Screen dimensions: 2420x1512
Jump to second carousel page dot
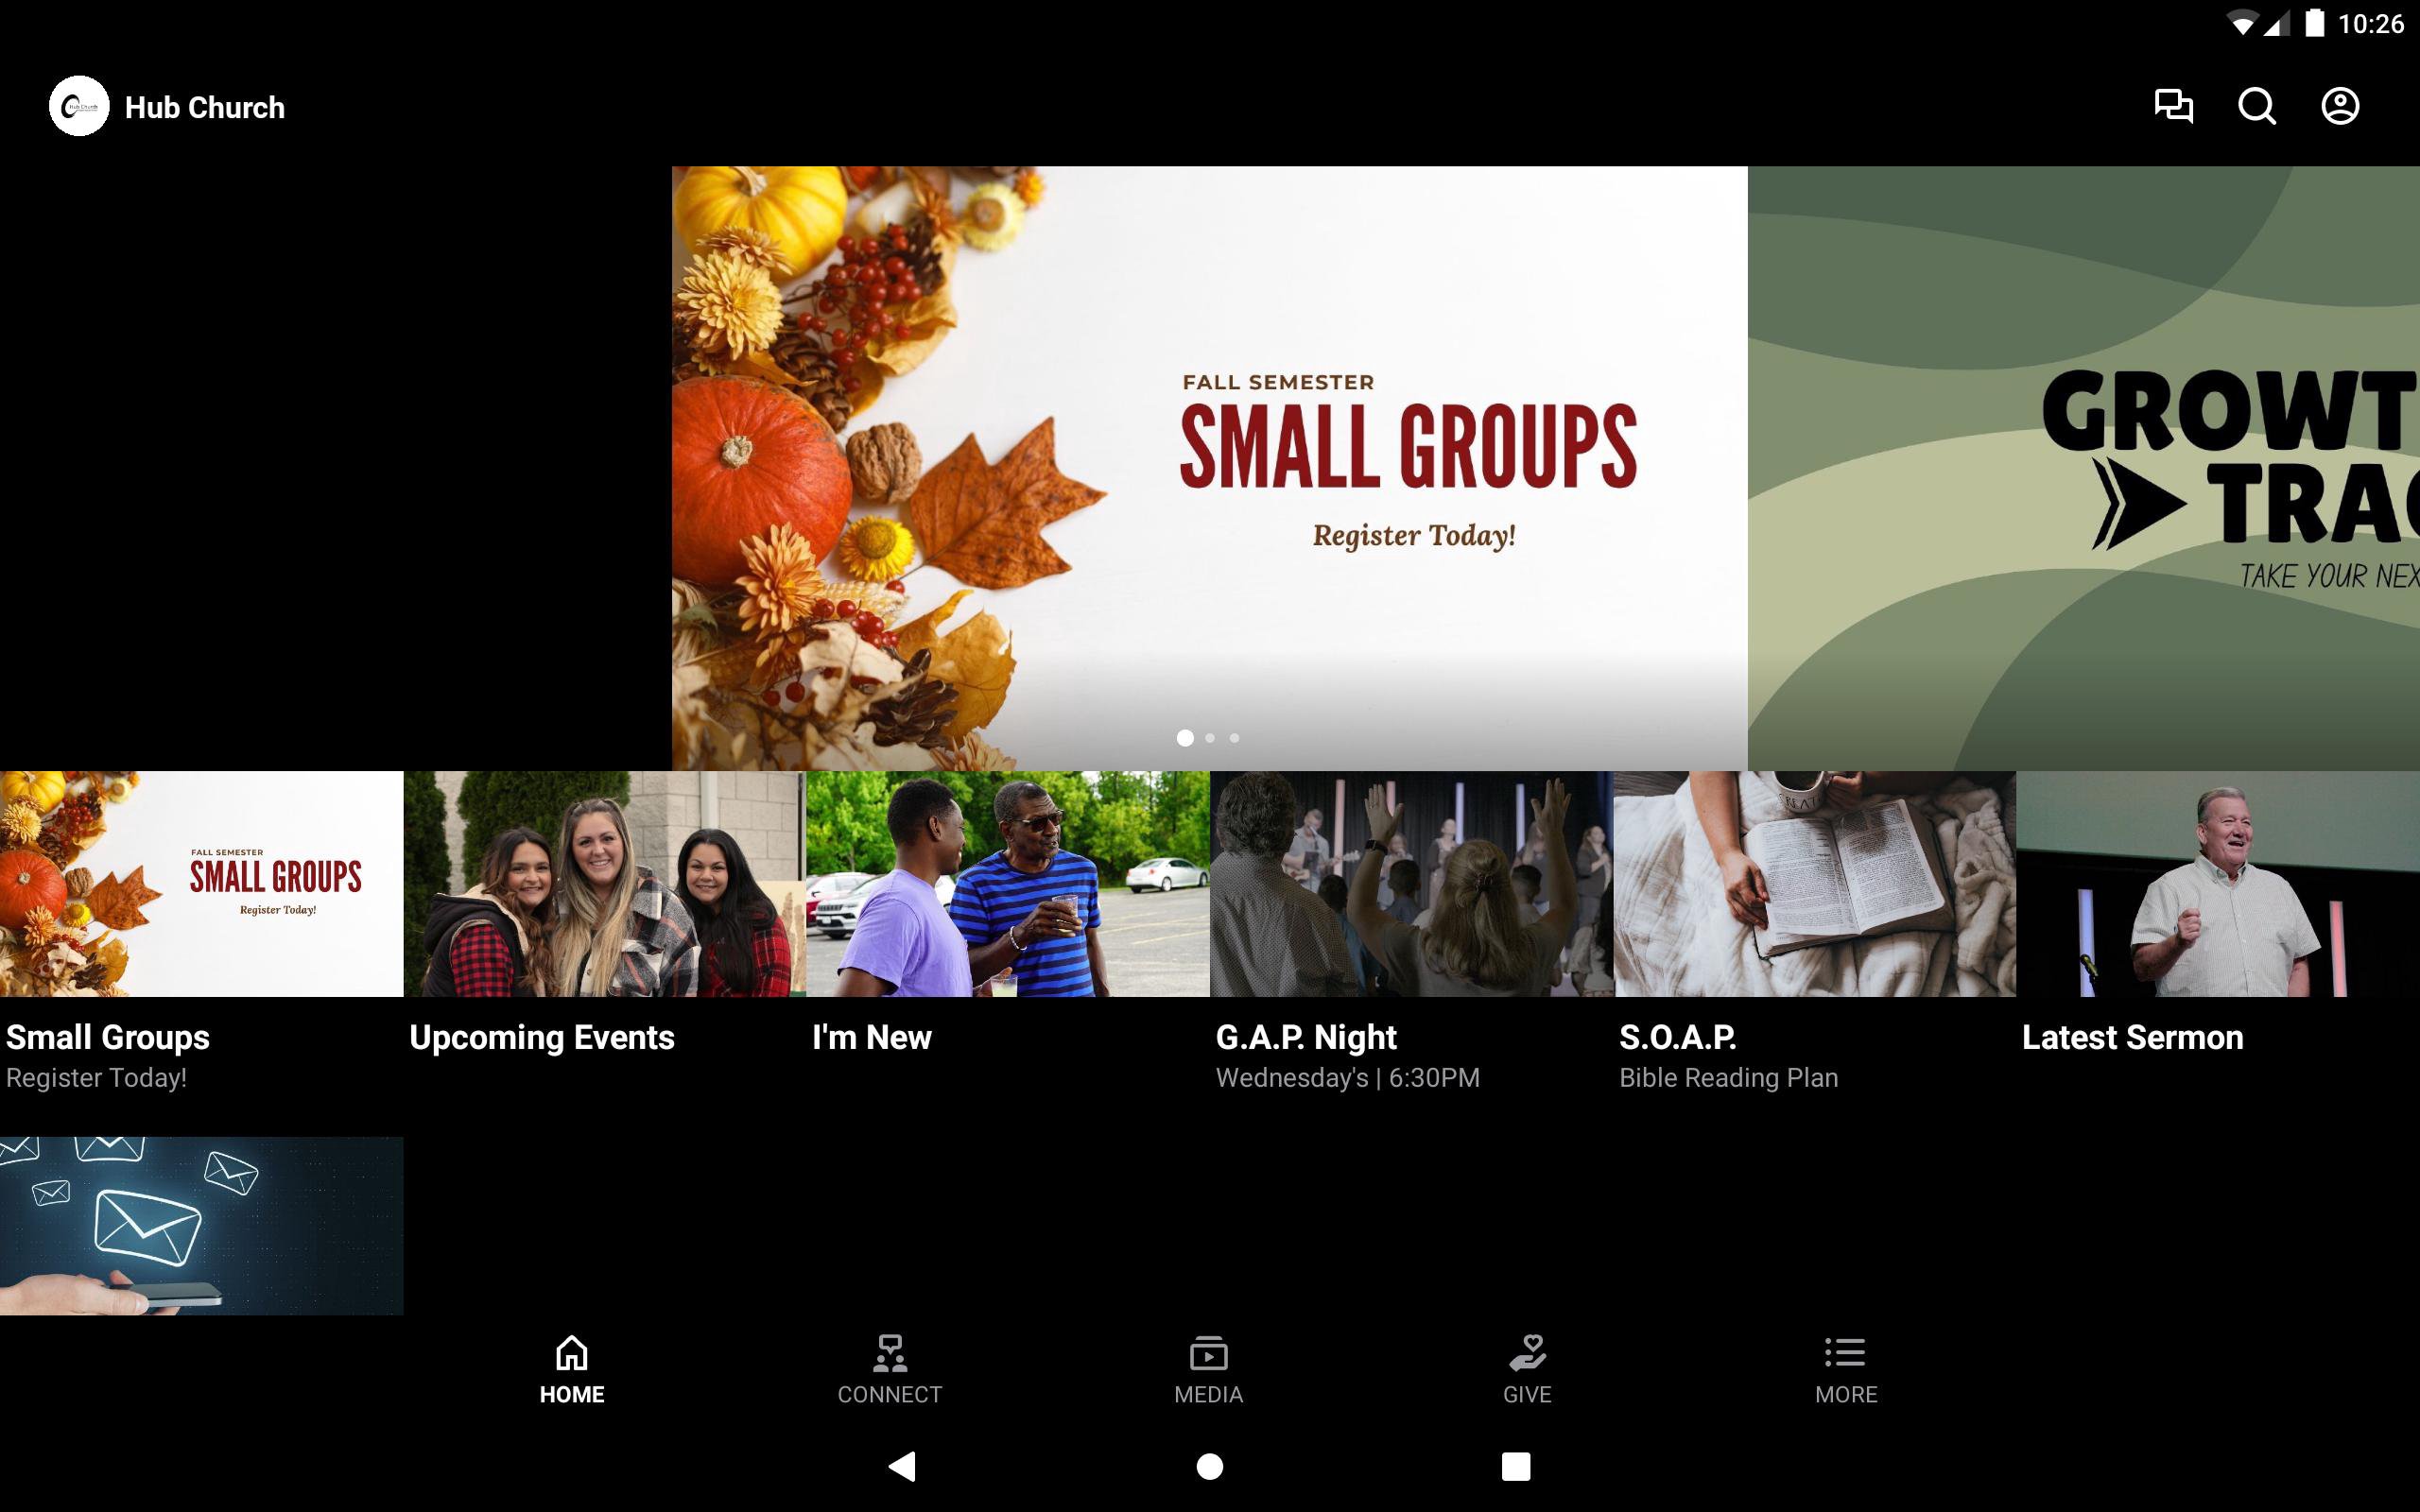click(1210, 738)
